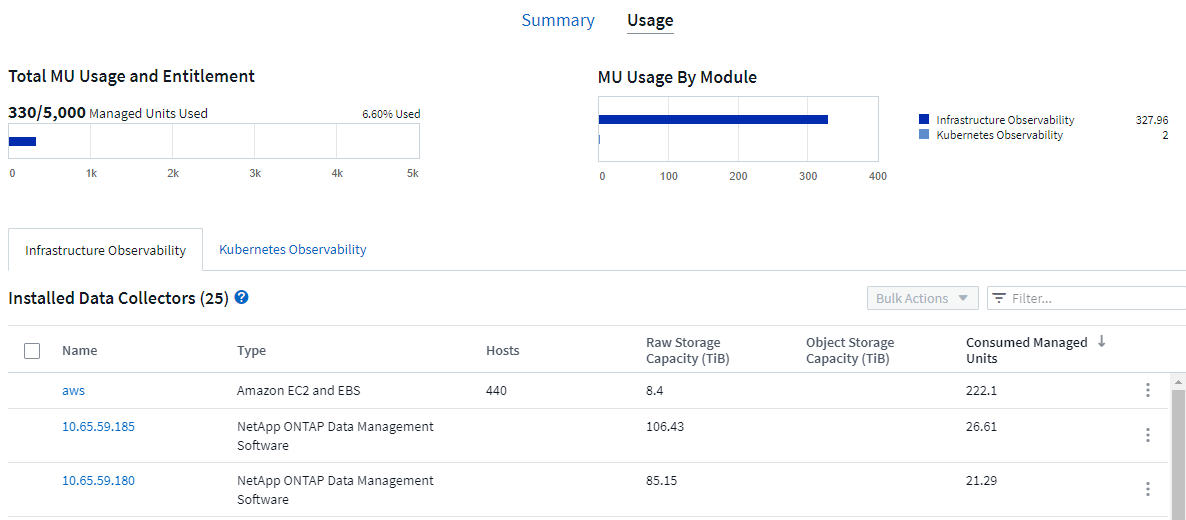Screen dimensions: 1186x520
Task: Select the Infrastructure Observability tab
Action: point(106,250)
